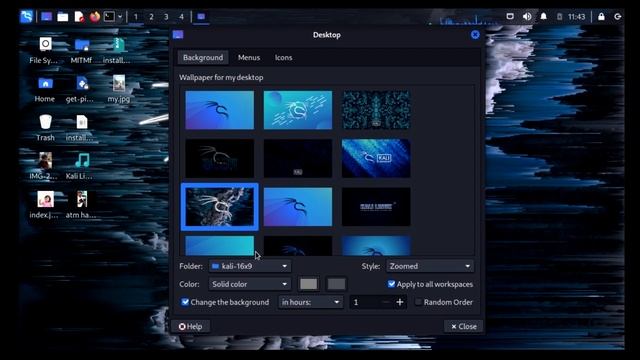This screenshot has width=640, height=360.
Task: Select the Desktop window taskbar button
Action: 201,17
